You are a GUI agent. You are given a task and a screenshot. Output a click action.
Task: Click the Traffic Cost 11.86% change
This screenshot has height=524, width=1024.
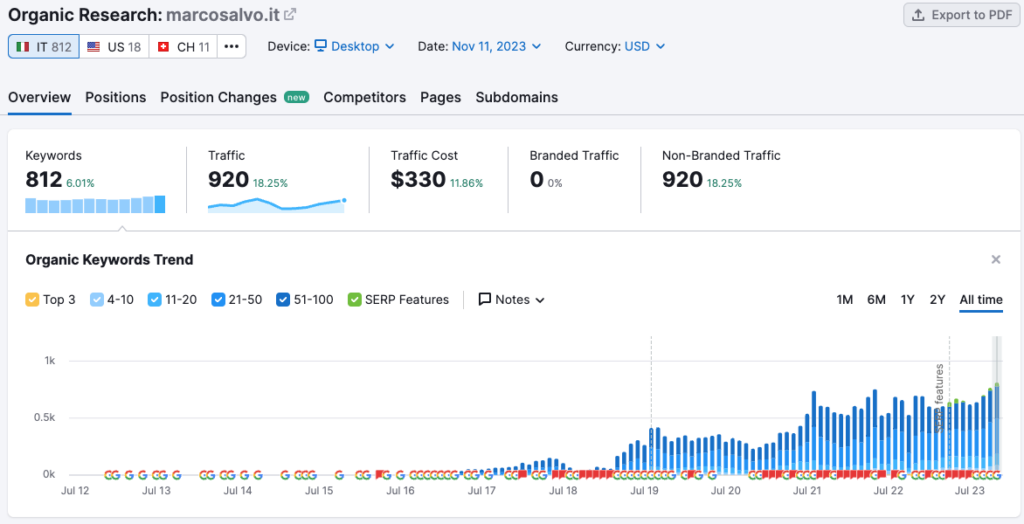466,184
